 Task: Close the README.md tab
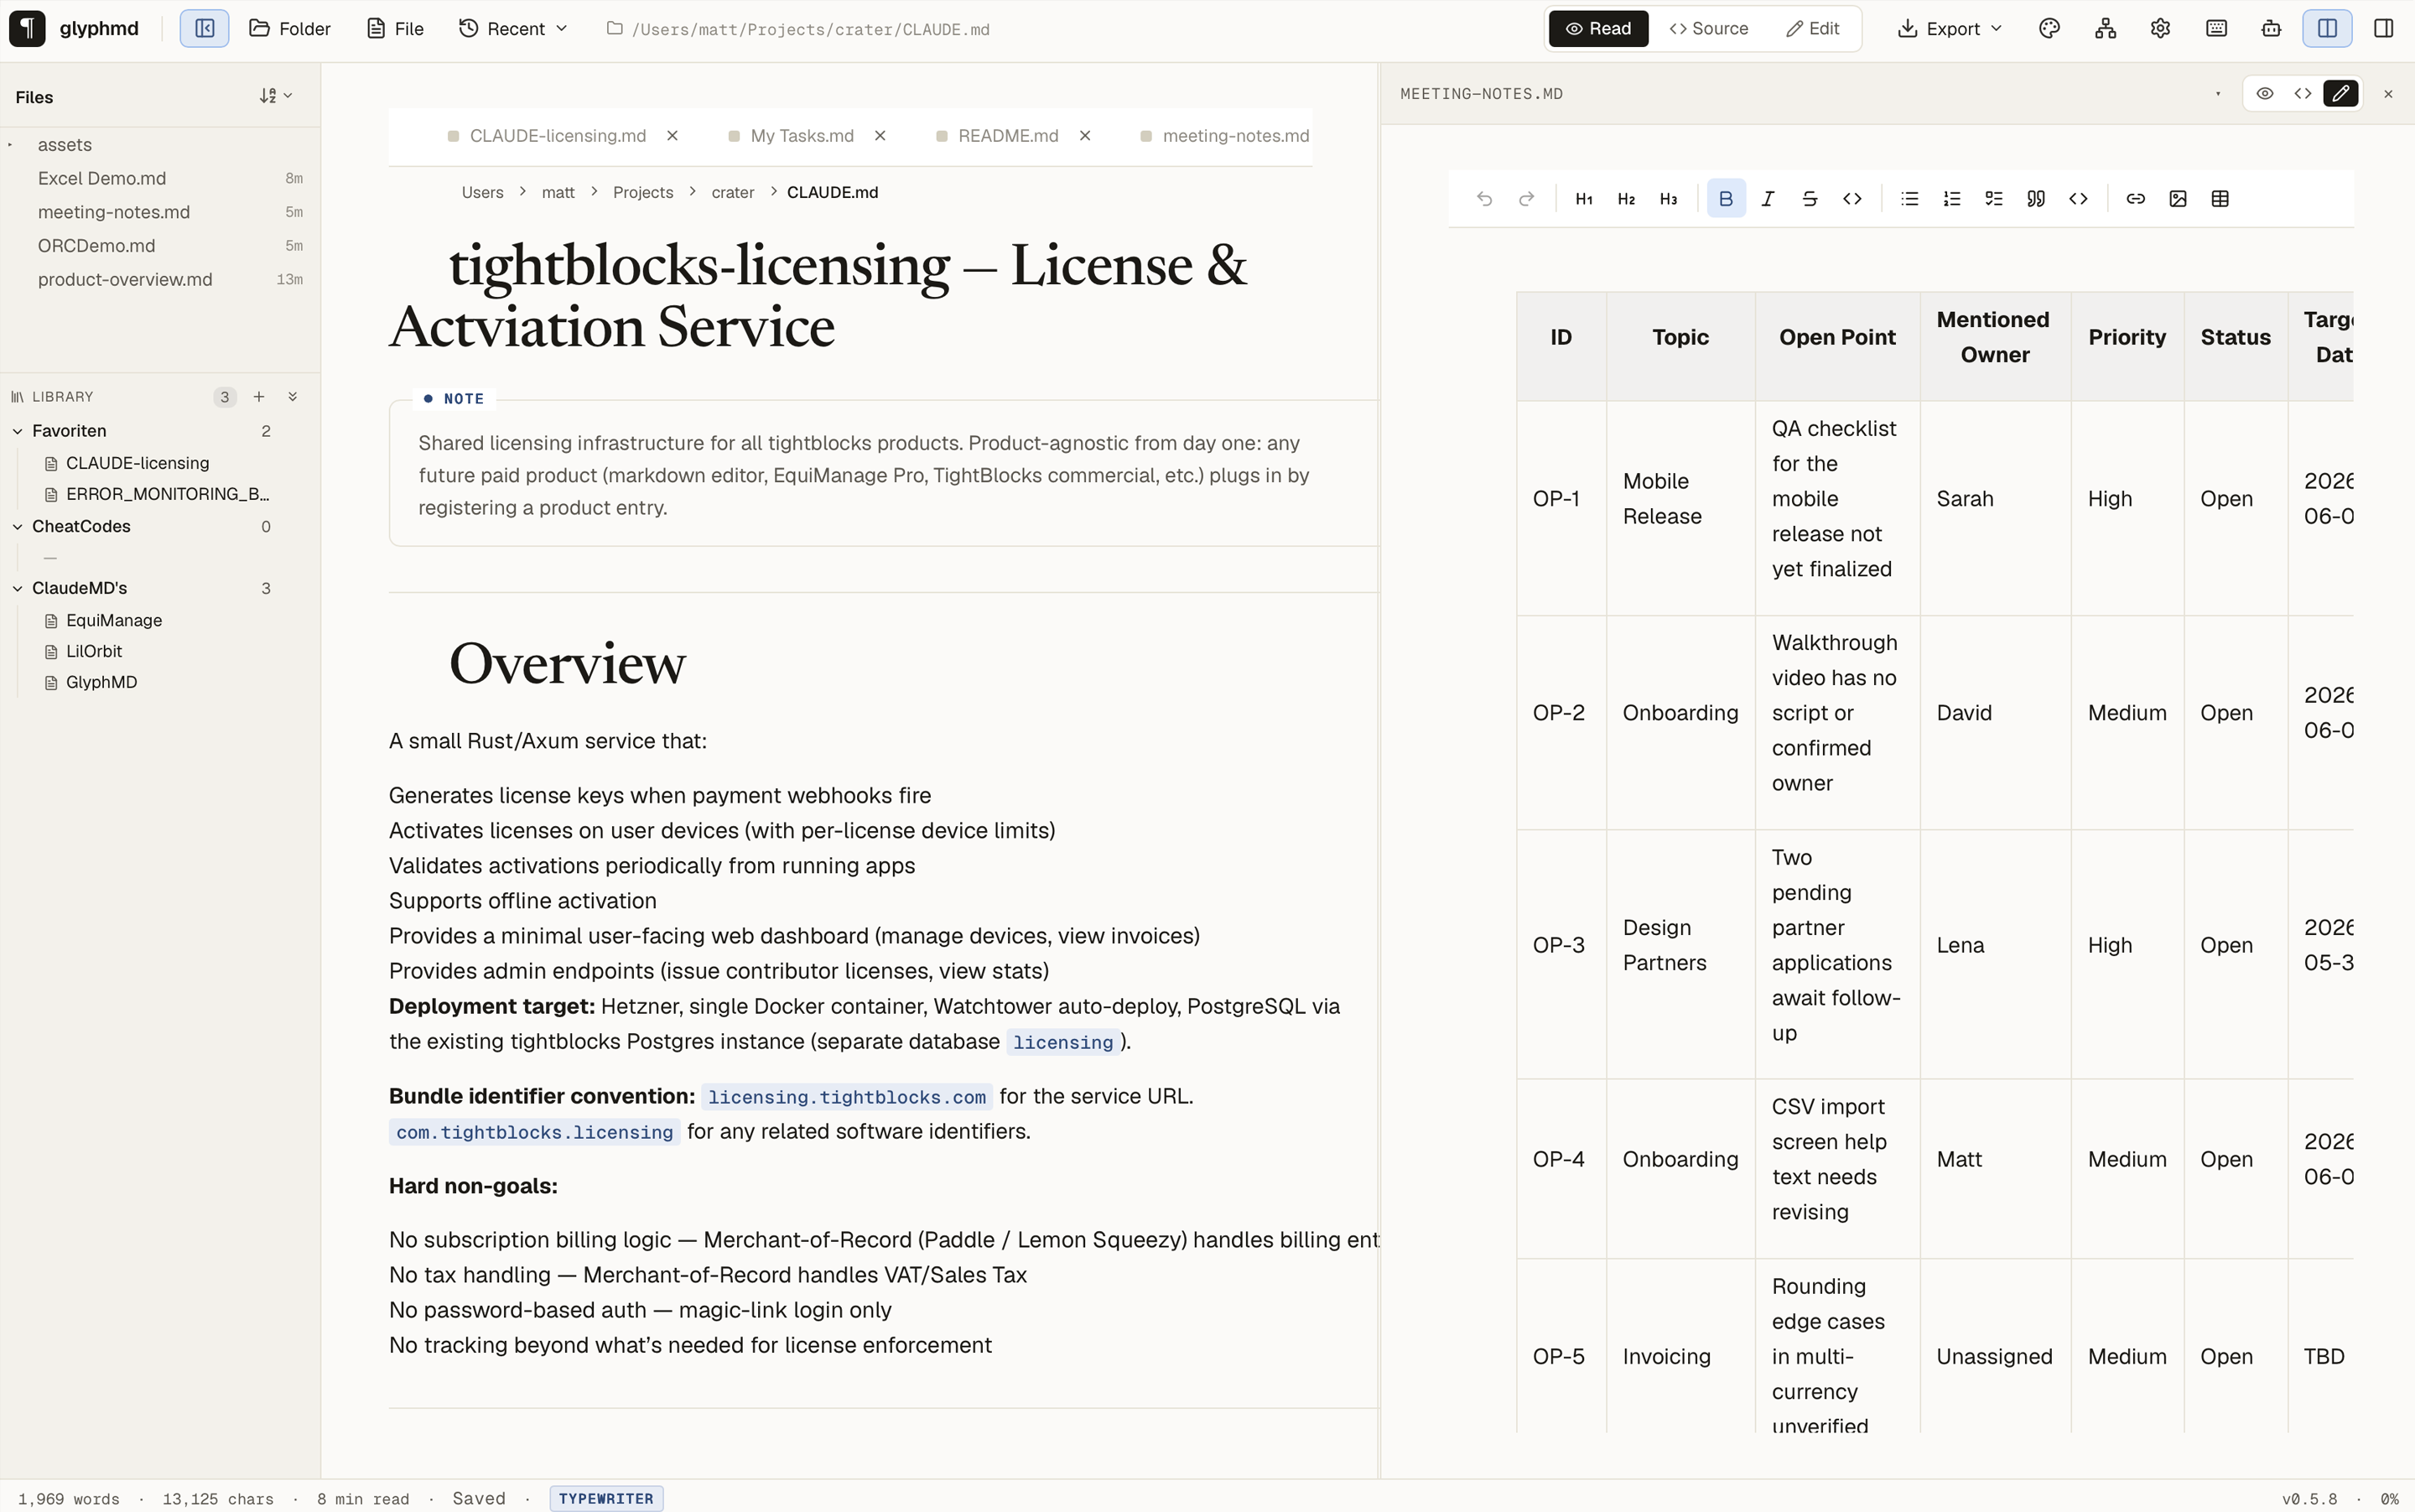[x=1085, y=136]
